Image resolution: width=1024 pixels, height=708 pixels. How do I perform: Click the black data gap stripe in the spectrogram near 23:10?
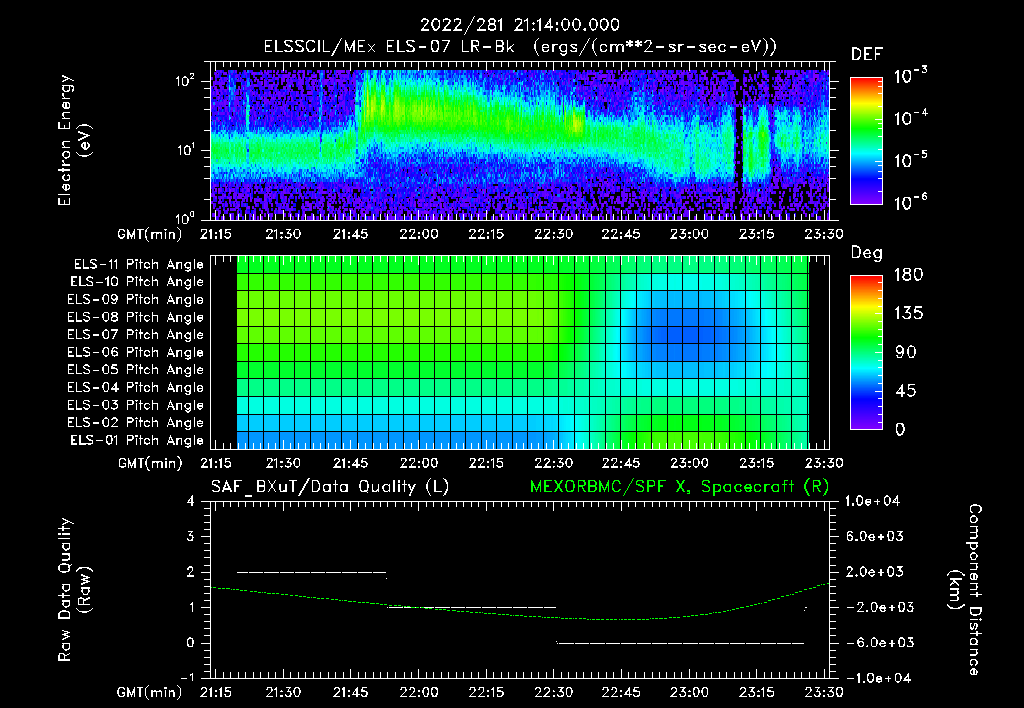[739, 144]
